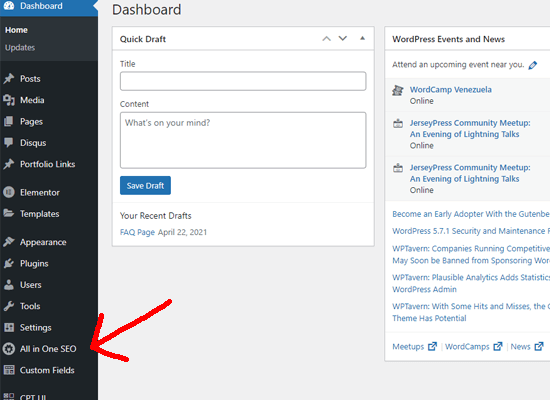Viewport: 550px width, 400px height.
Task: Open Elementor via its circular icon
Action: pyautogui.click(x=9, y=192)
